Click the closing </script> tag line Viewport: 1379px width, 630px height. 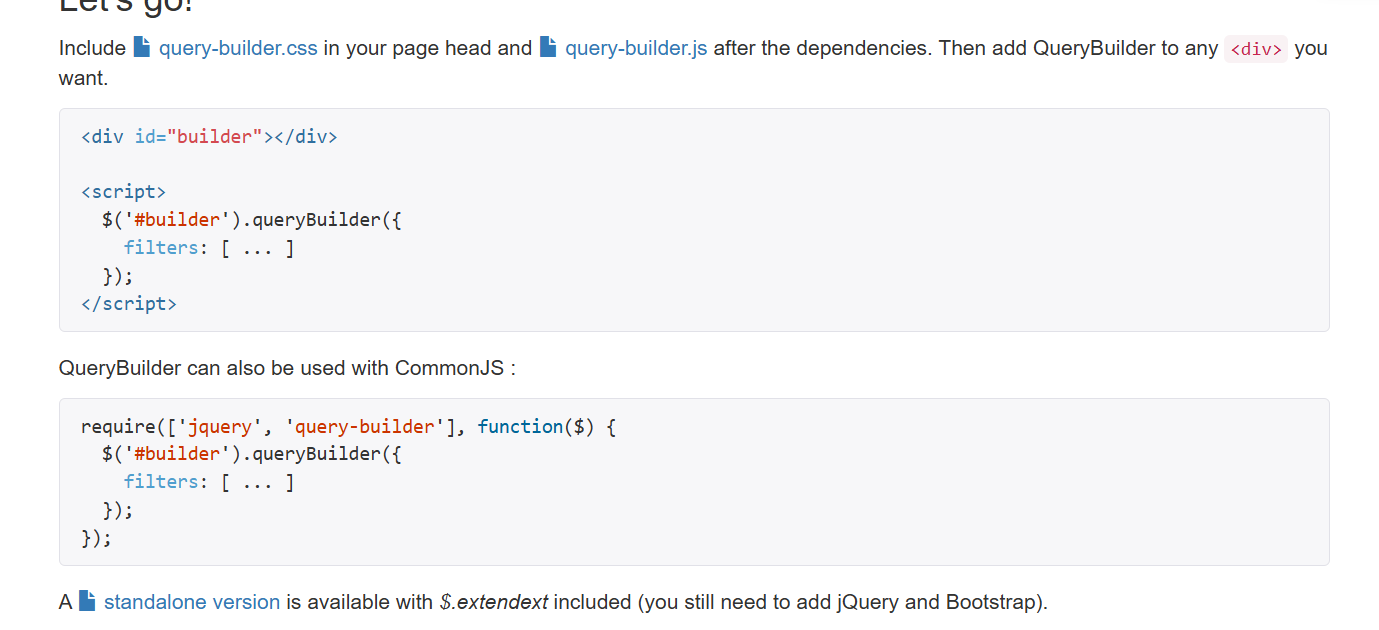click(129, 304)
